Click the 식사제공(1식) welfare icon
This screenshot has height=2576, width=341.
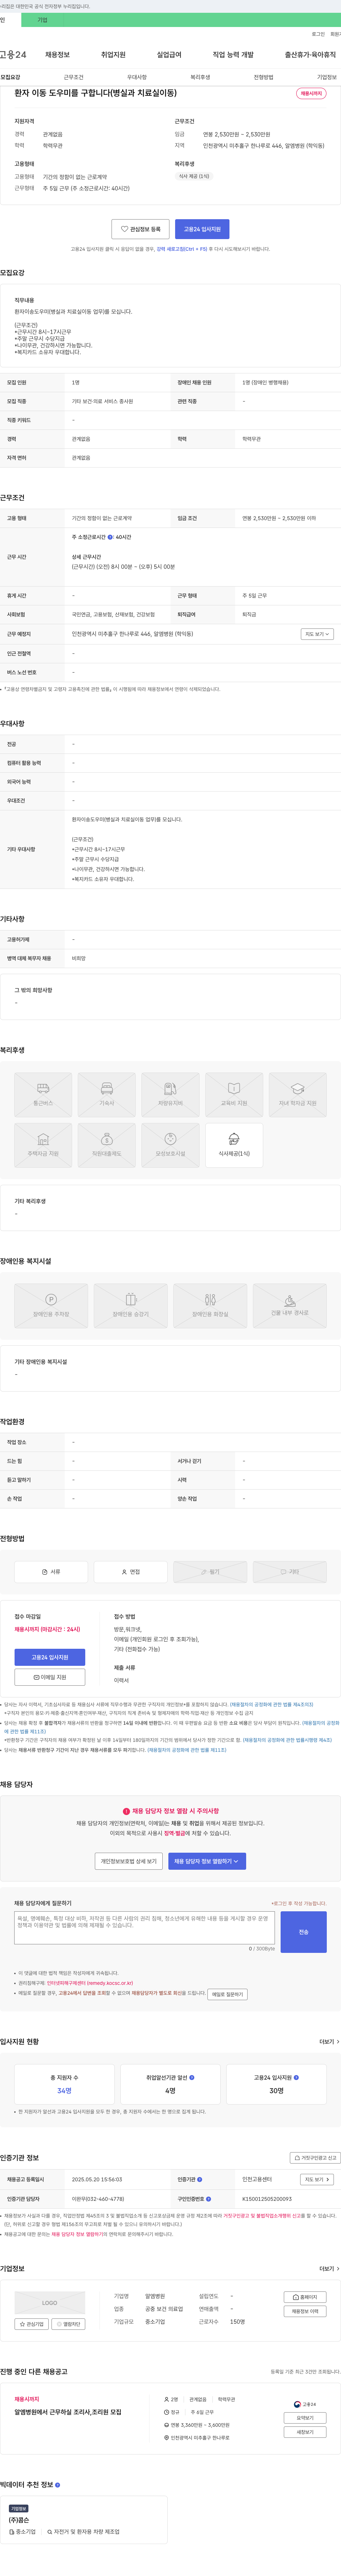coord(234,1145)
